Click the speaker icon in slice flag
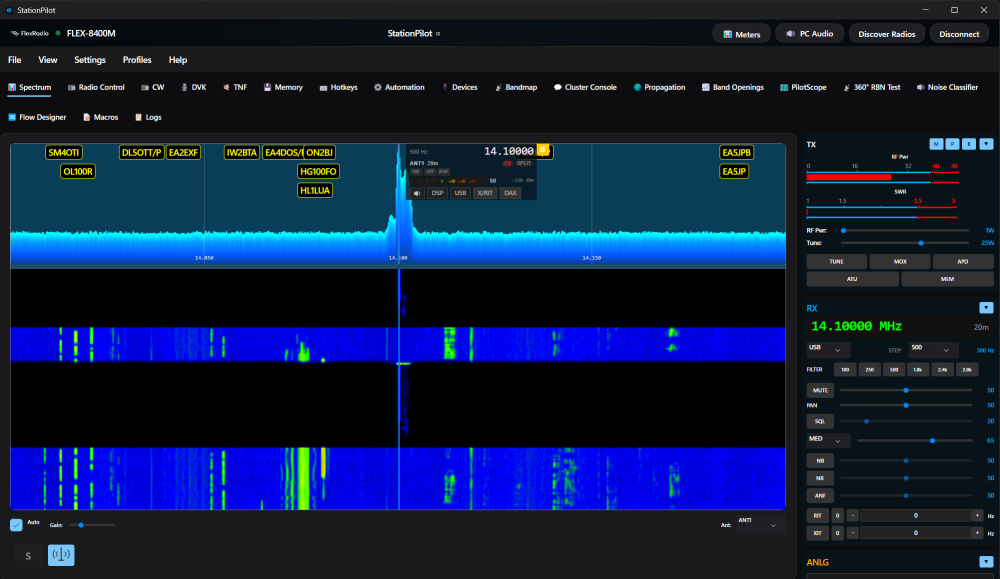The width and height of the screenshot is (1000, 579). point(417,193)
